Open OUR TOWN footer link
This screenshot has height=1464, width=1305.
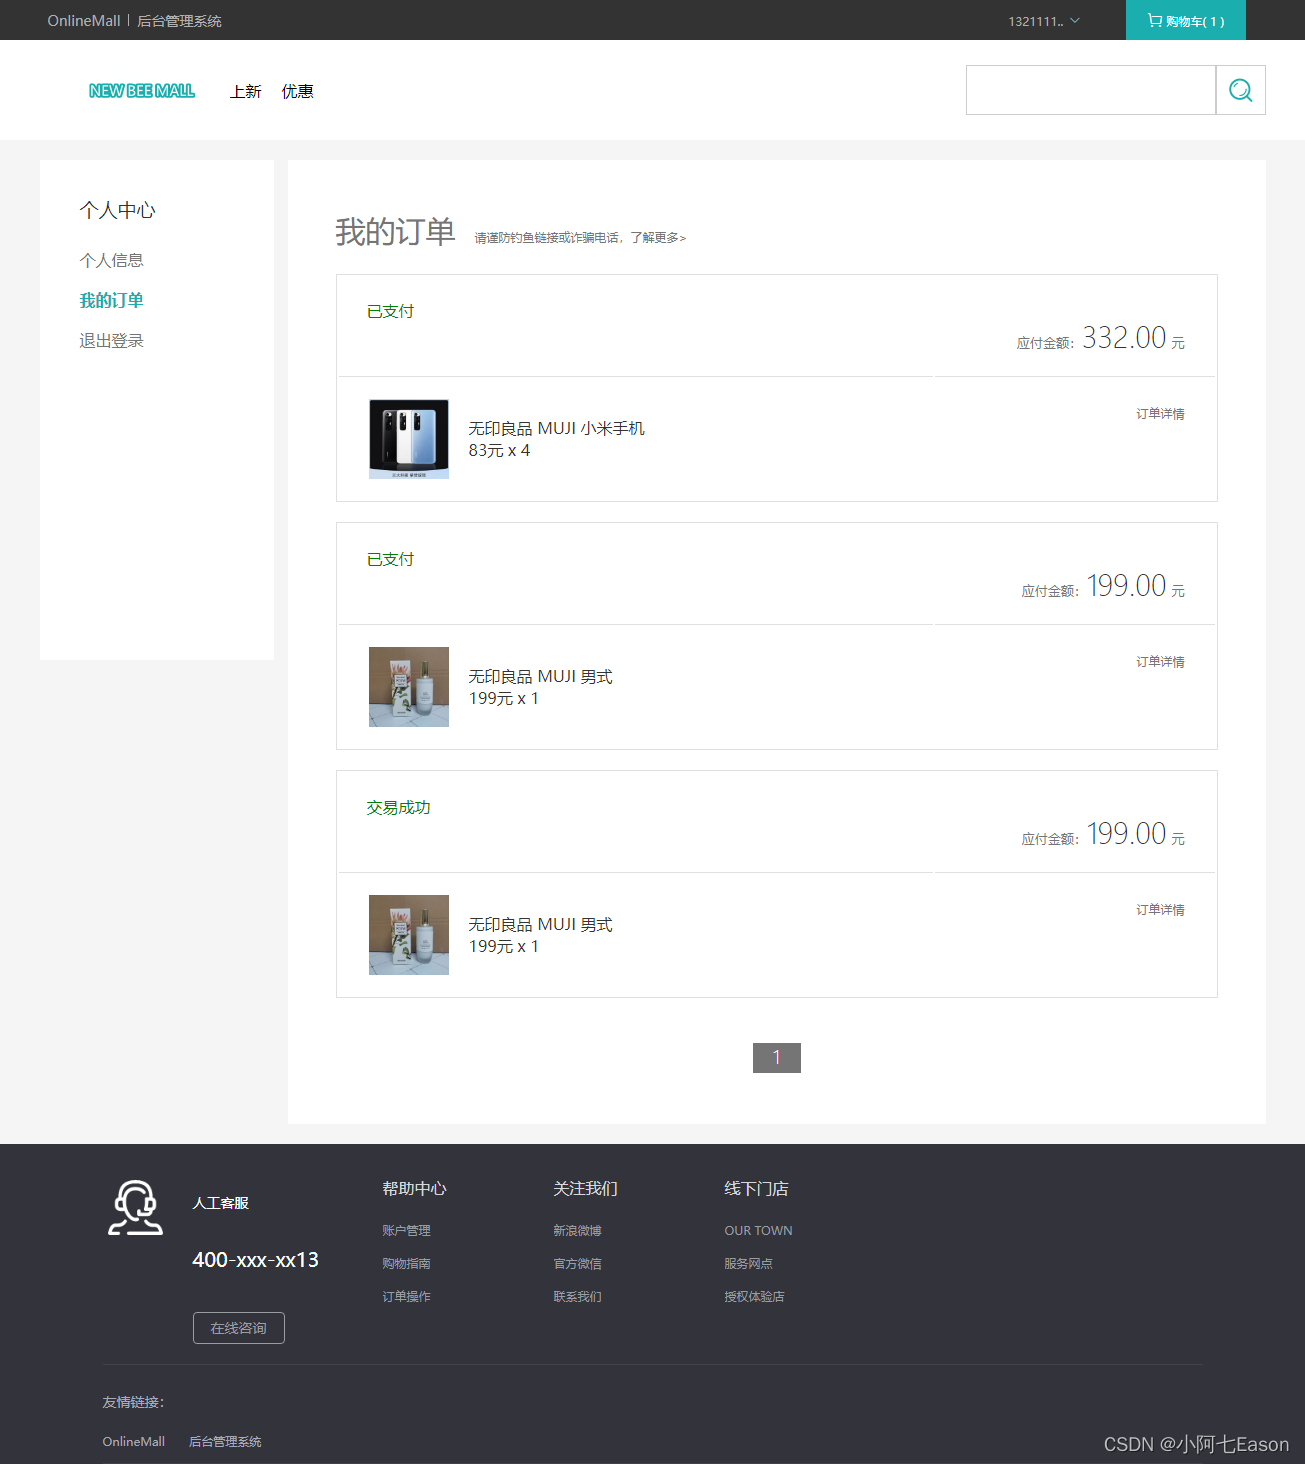click(x=758, y=1231)
